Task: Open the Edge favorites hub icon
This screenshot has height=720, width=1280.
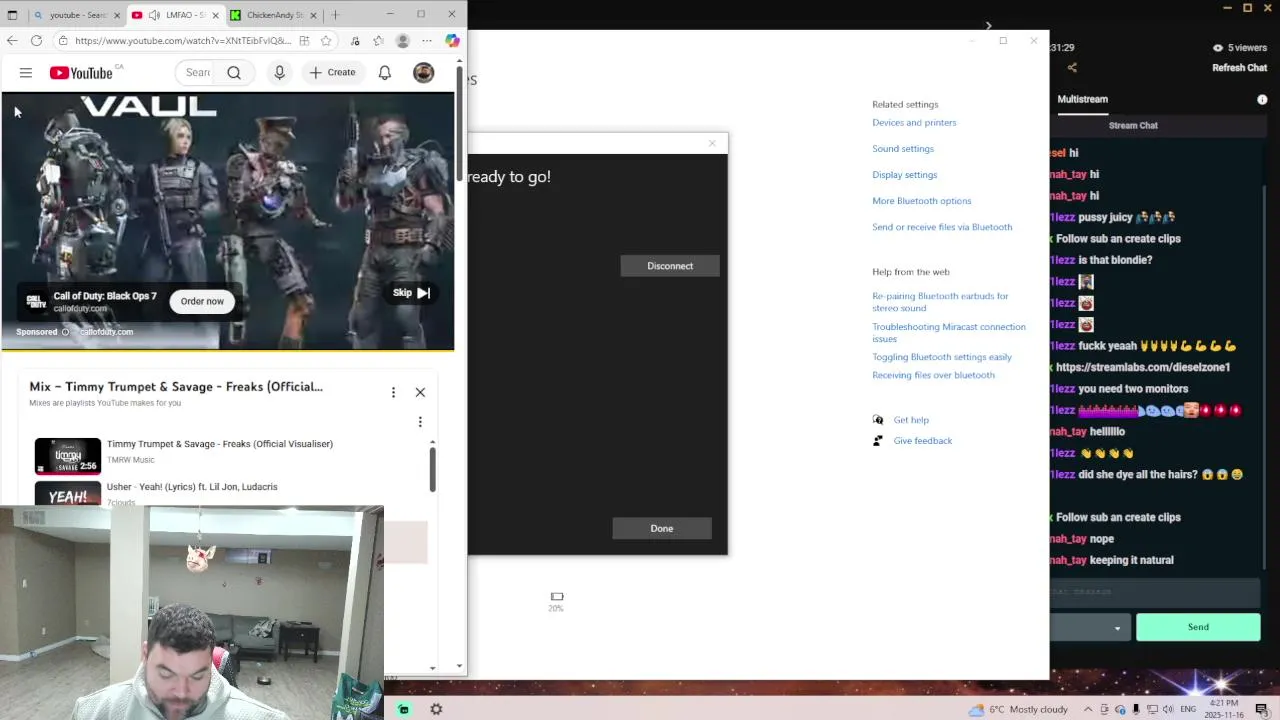Action: click(x=378, y=41)
